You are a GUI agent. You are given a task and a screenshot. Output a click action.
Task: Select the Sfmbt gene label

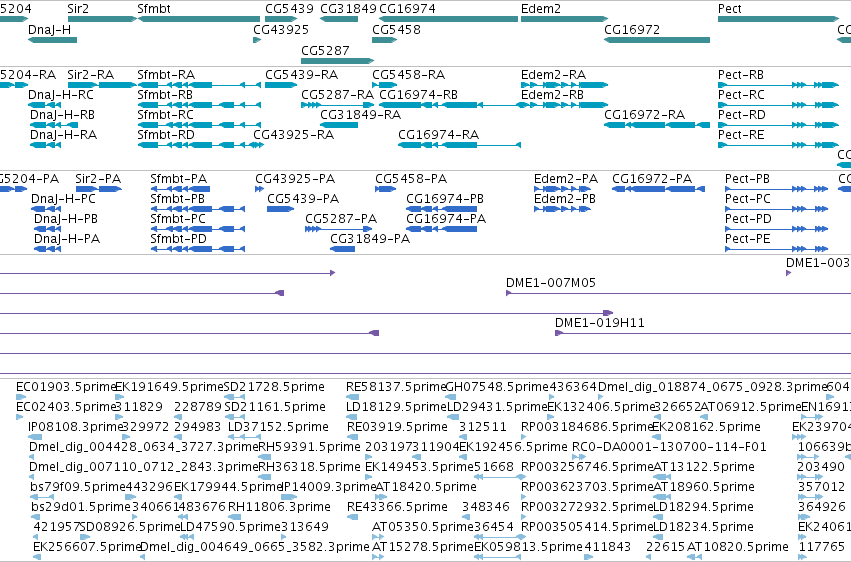coord(154,9)
